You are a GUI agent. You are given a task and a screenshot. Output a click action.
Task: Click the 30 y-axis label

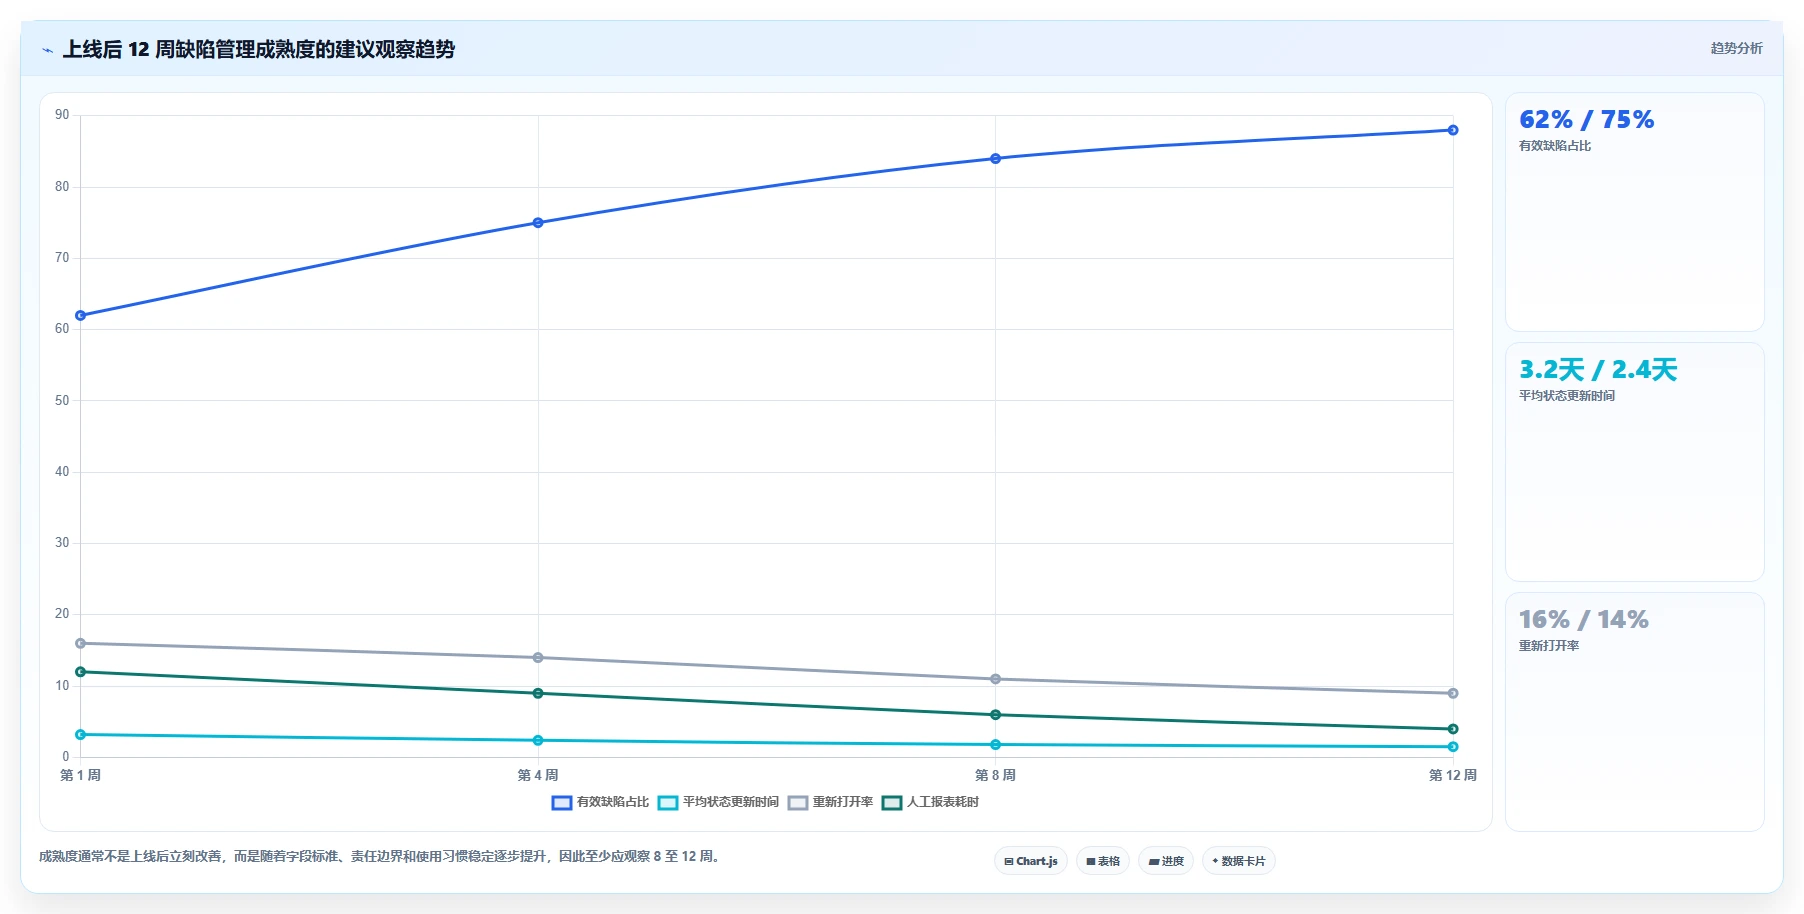coord(62,543)
